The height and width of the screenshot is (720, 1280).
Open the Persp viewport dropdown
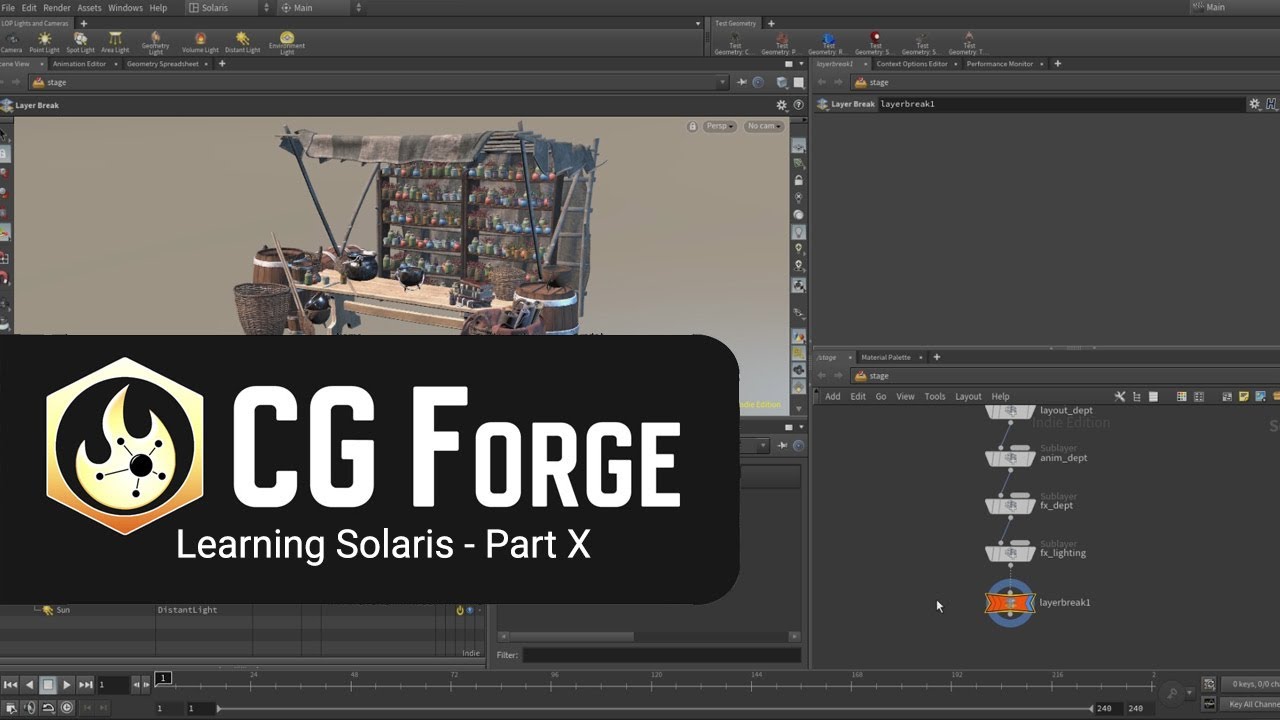coord(720,126)
